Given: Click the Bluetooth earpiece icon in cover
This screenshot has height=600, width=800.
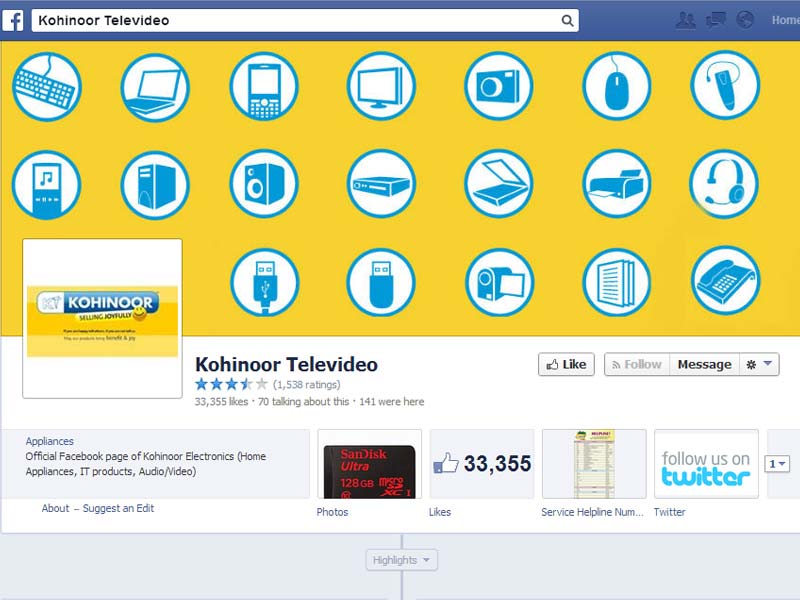Looking at the screenshot, I should pyautogui.click(x=725, y=85).
